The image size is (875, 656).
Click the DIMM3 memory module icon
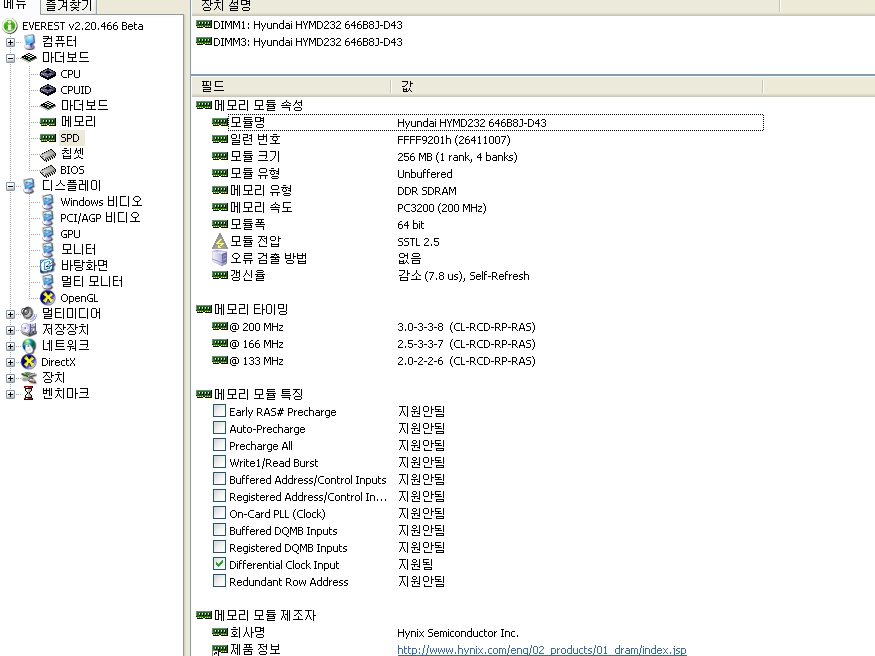204,41
